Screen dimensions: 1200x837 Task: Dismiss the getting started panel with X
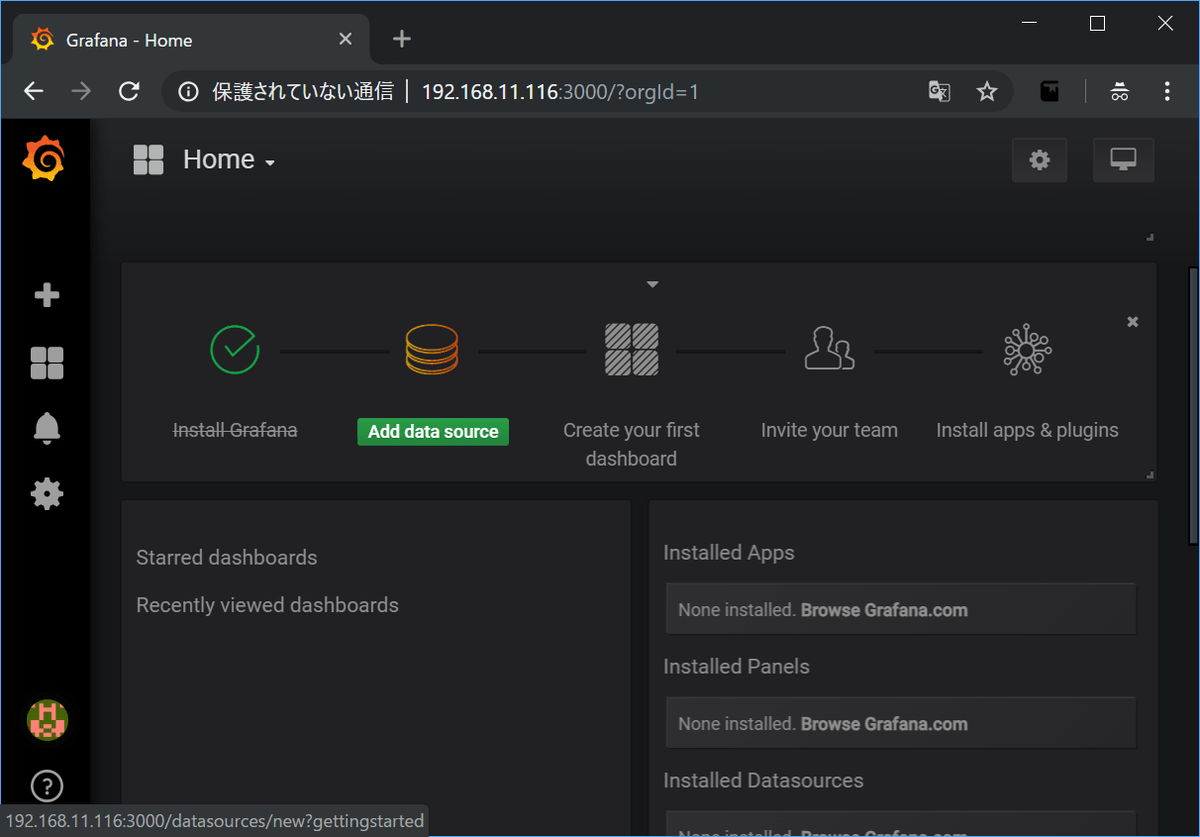point(1132,322)
